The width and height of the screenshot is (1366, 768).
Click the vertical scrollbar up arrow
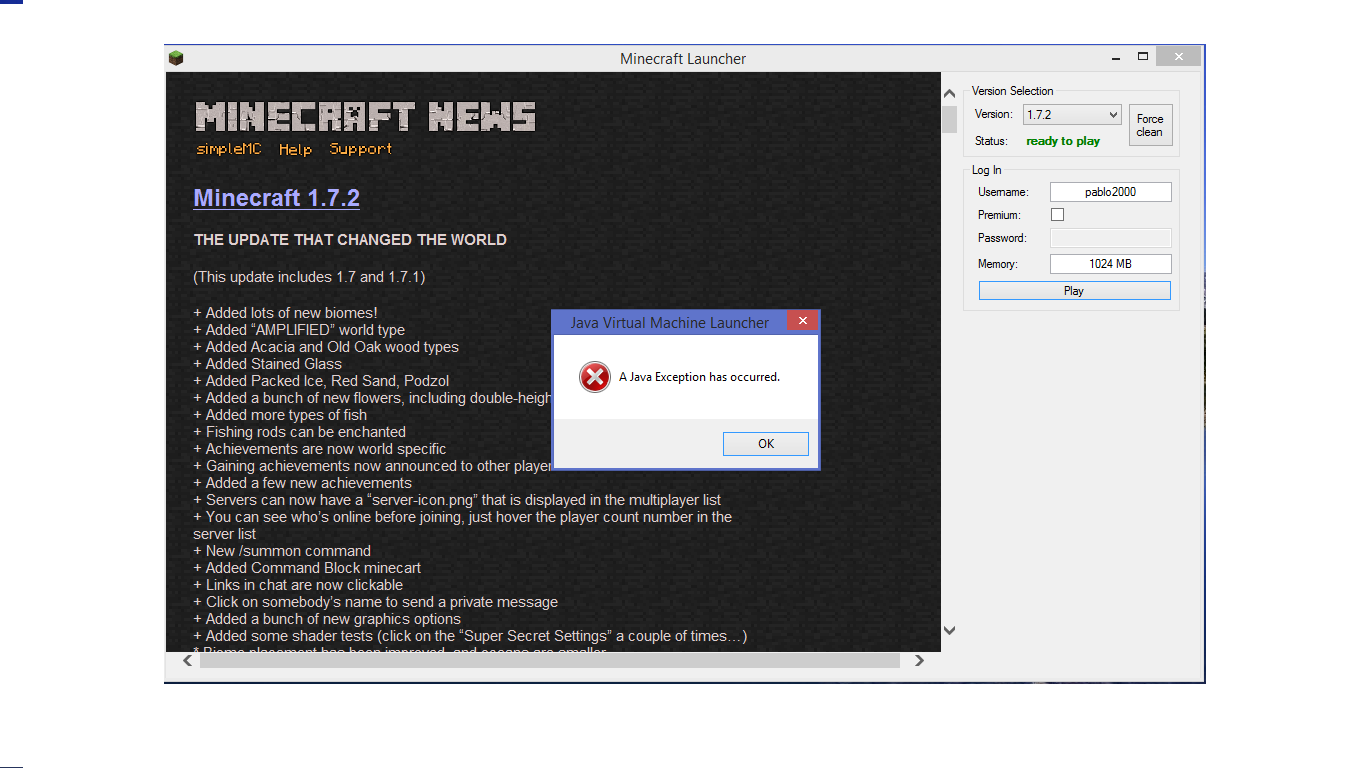(950, 94)
